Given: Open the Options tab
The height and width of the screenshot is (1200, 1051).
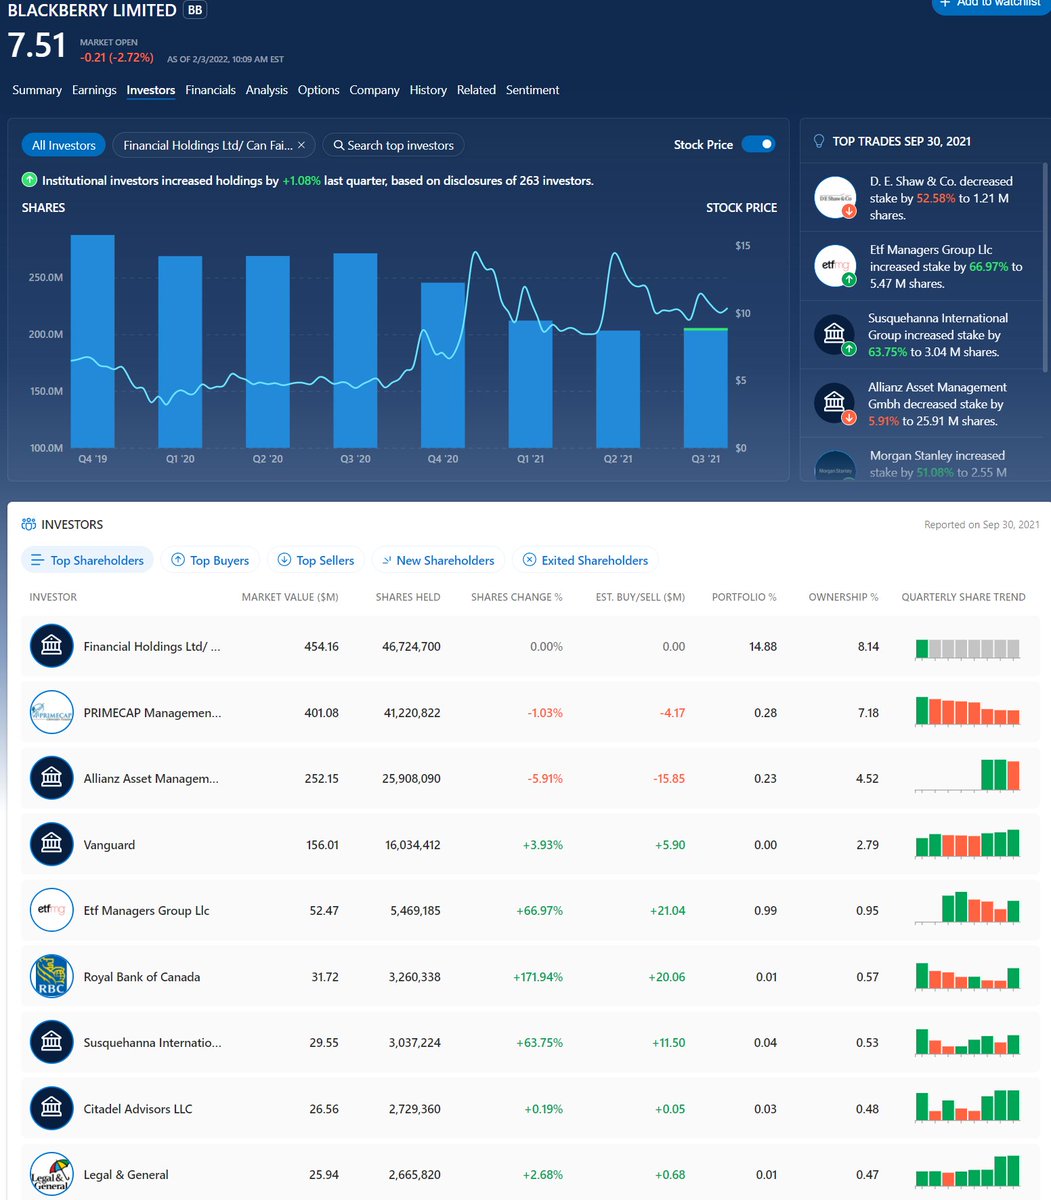Looking at the screenshot, I should (318, 90).
